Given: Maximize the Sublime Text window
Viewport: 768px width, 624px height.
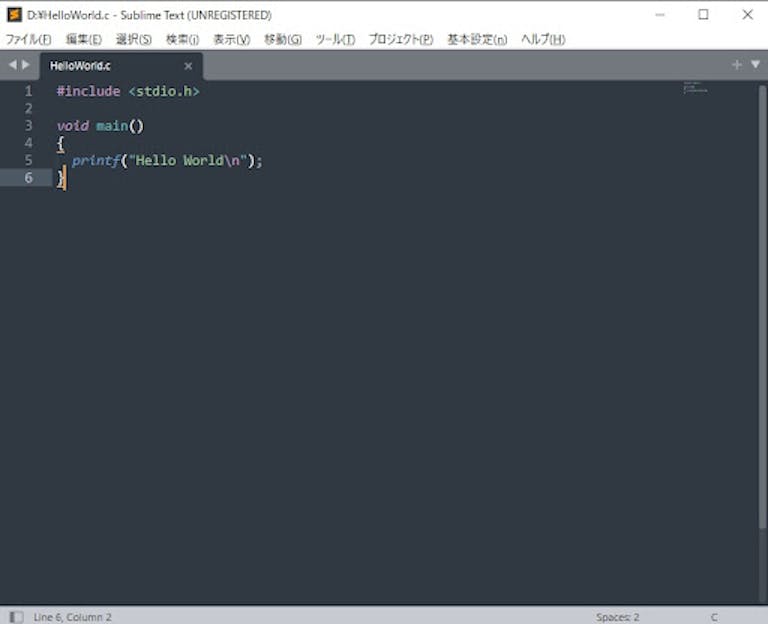Looking at the screenshot, I should pos(703,15).
